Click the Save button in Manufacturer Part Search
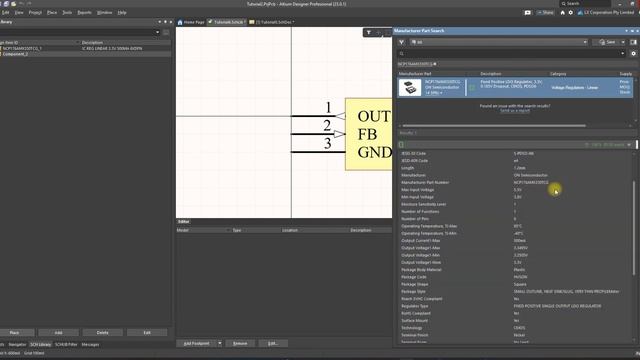This screenshot has height=360, width=640. tap(606, 42)
